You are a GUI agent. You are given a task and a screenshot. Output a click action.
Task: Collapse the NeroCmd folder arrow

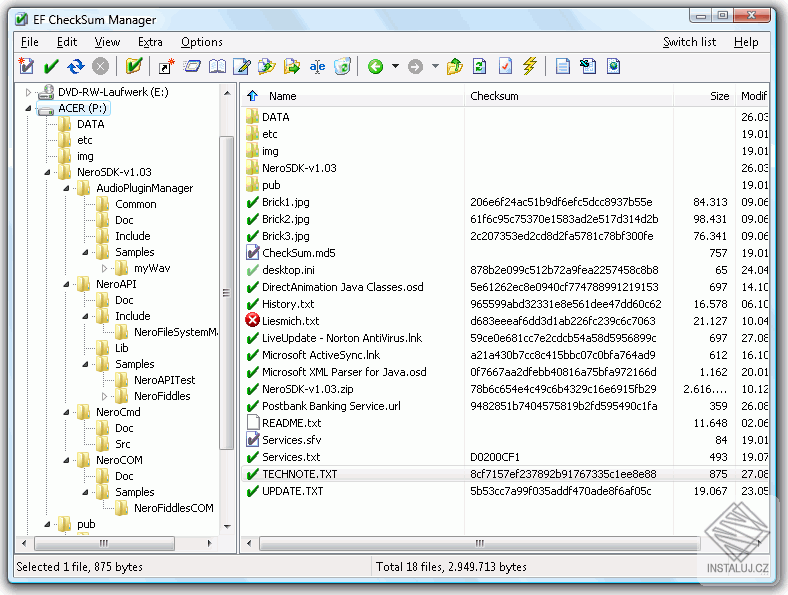coord(66,412)
